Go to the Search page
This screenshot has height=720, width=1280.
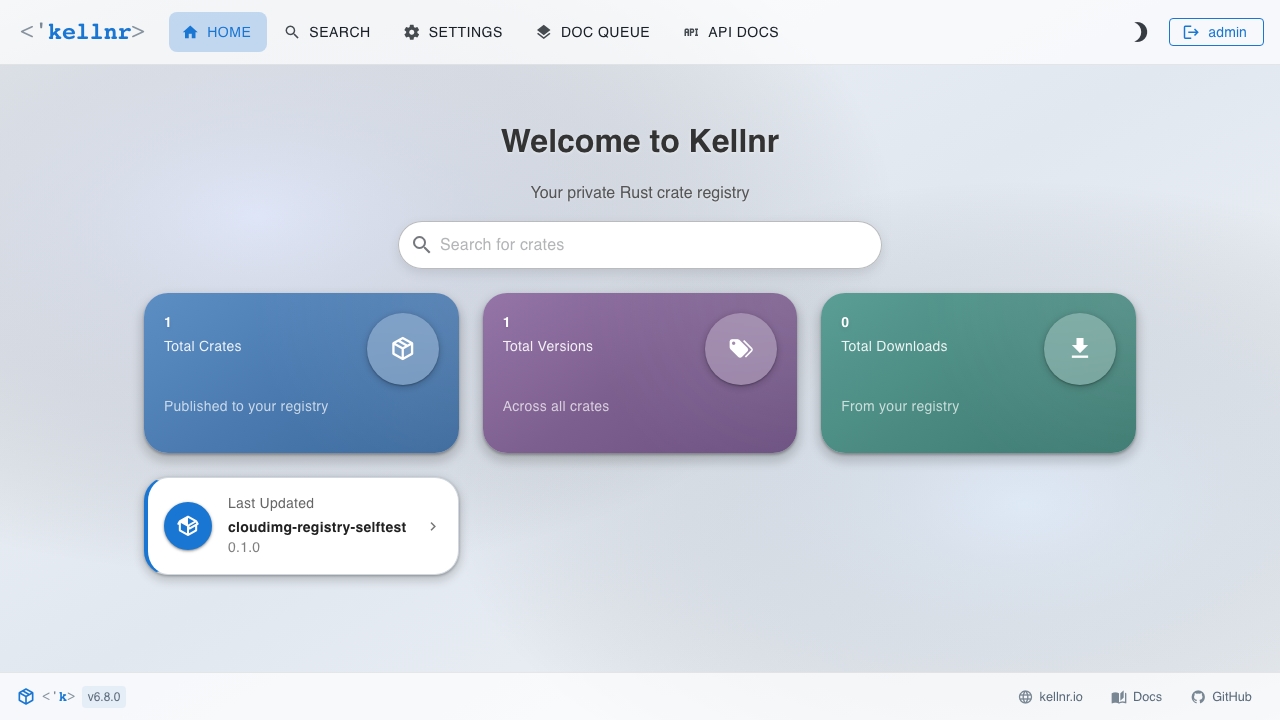pos(327,32)
